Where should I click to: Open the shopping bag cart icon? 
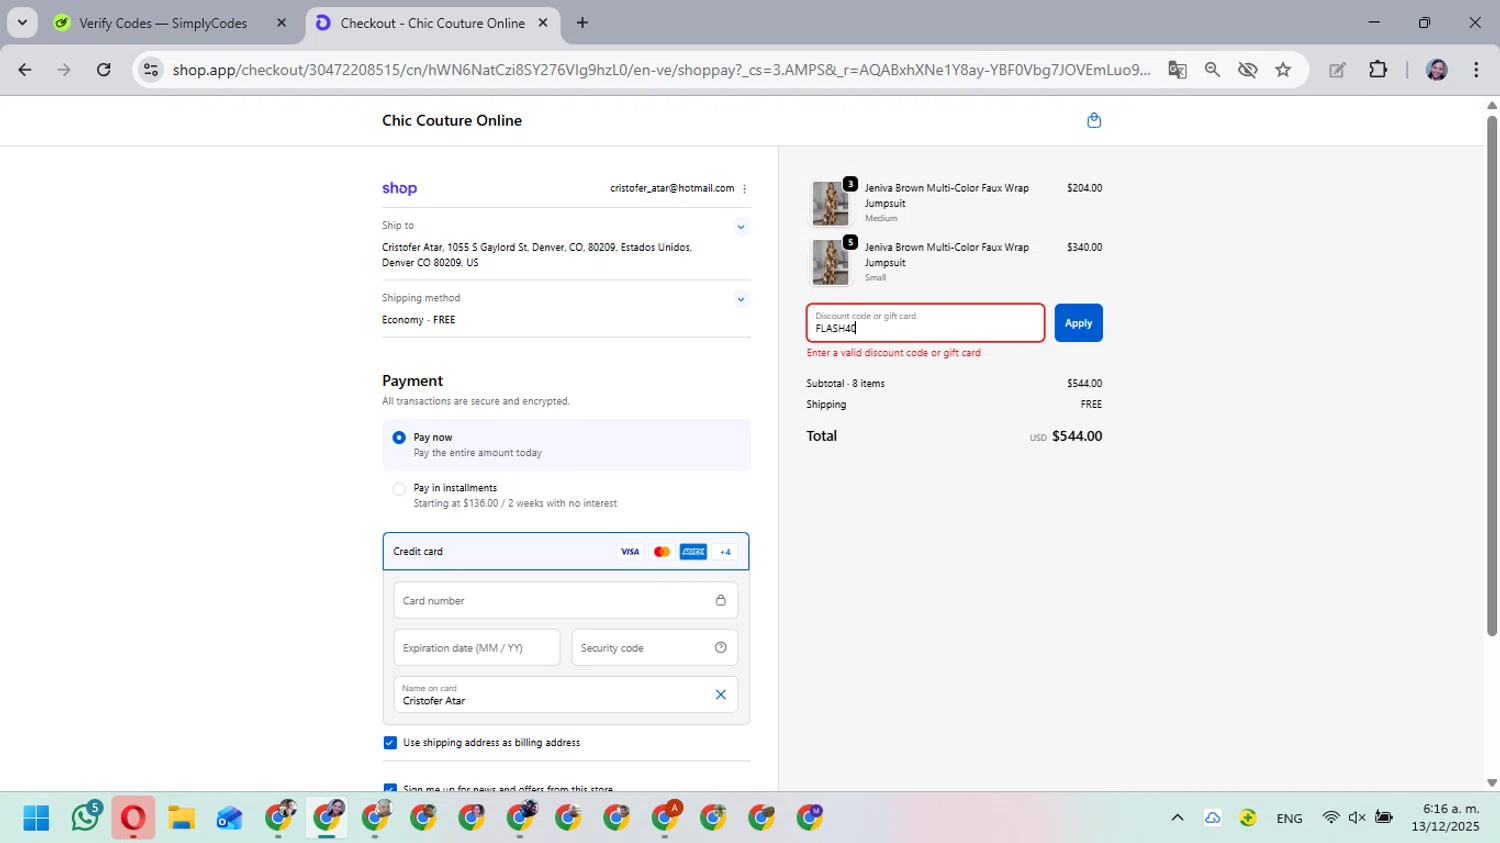tap(1094, 120)
